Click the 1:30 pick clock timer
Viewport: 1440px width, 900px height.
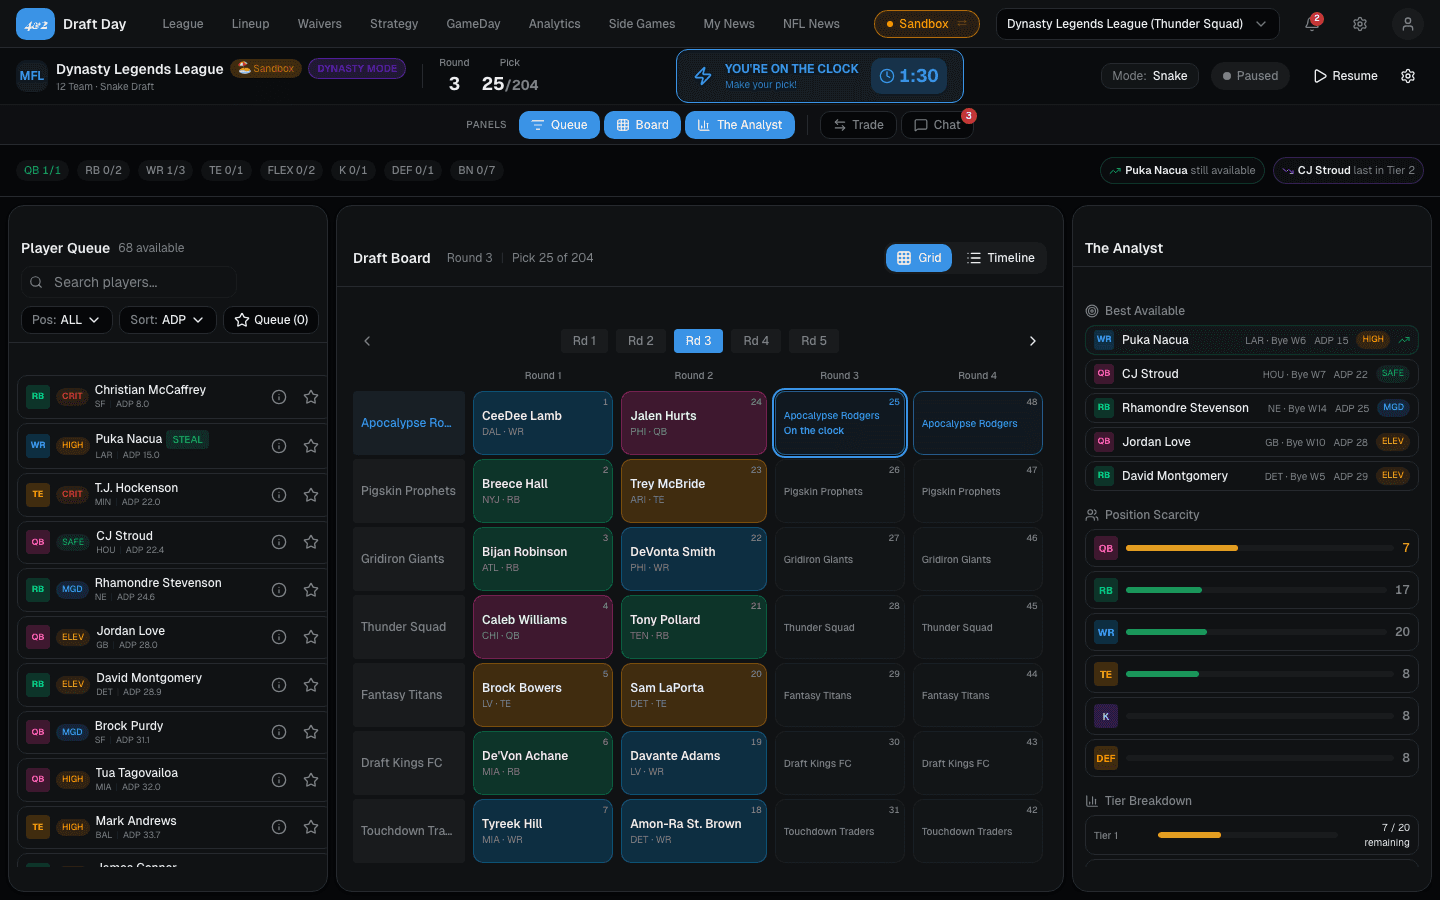909,76
